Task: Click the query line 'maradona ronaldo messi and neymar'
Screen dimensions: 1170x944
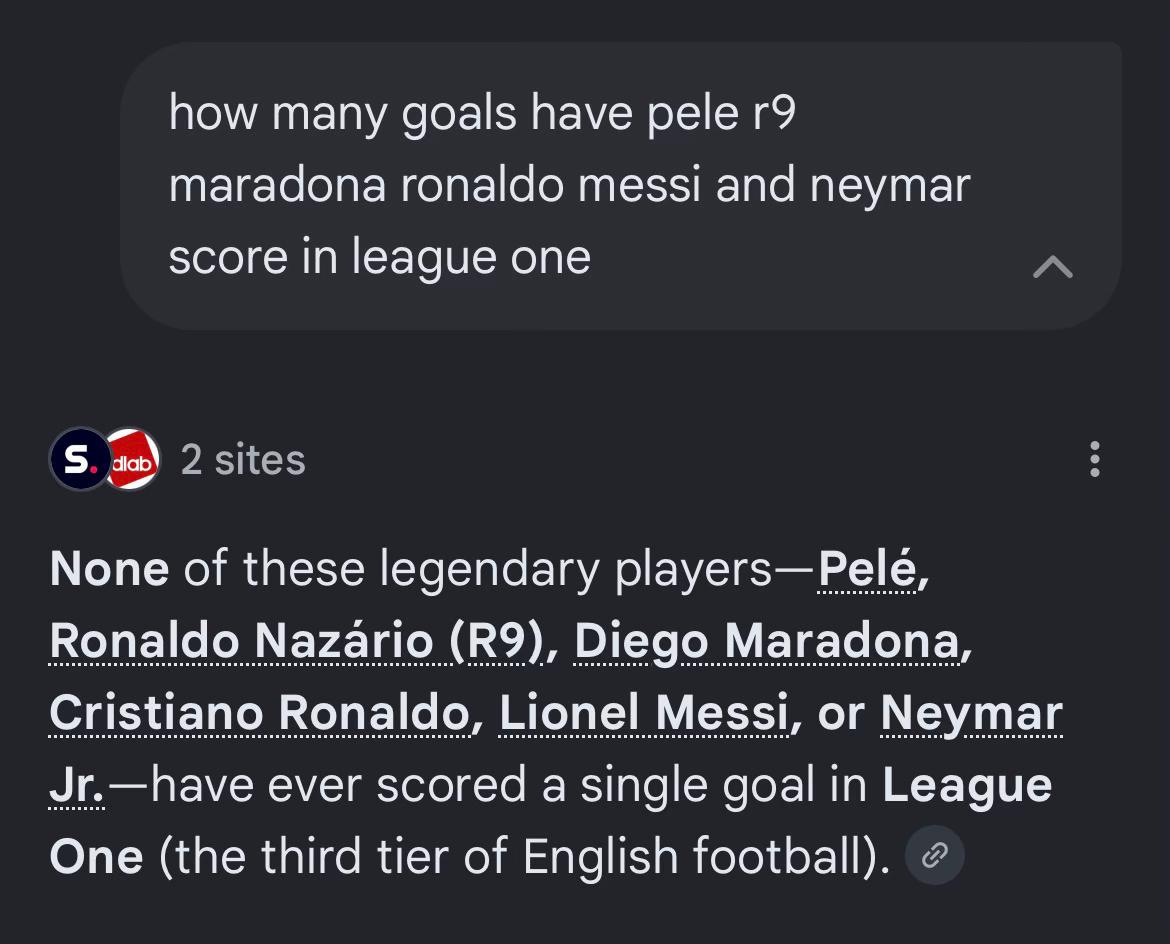Action: 569,185
